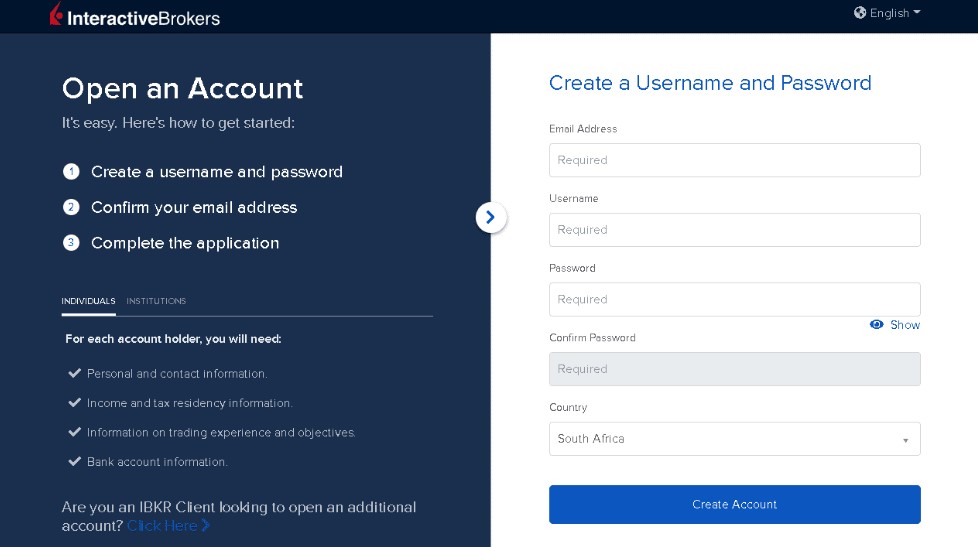Toggle Show password text
This screenshot has width=978, height=547.
pos(904,325)
